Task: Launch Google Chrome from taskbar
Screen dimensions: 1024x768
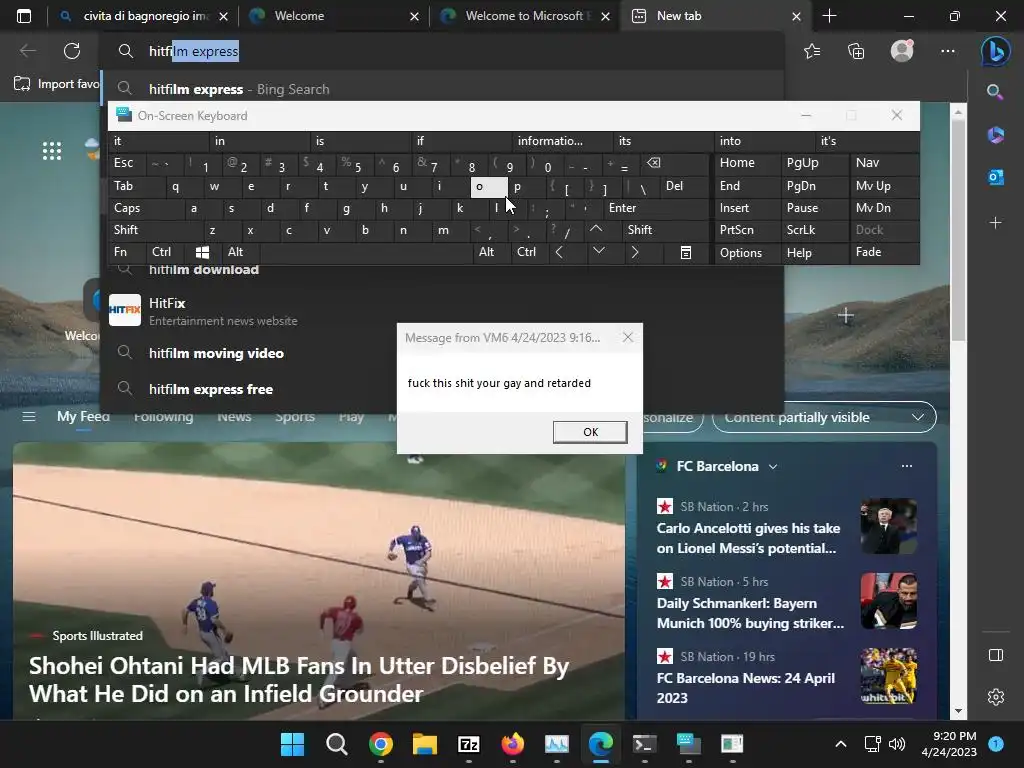Action: pos(381,744)
